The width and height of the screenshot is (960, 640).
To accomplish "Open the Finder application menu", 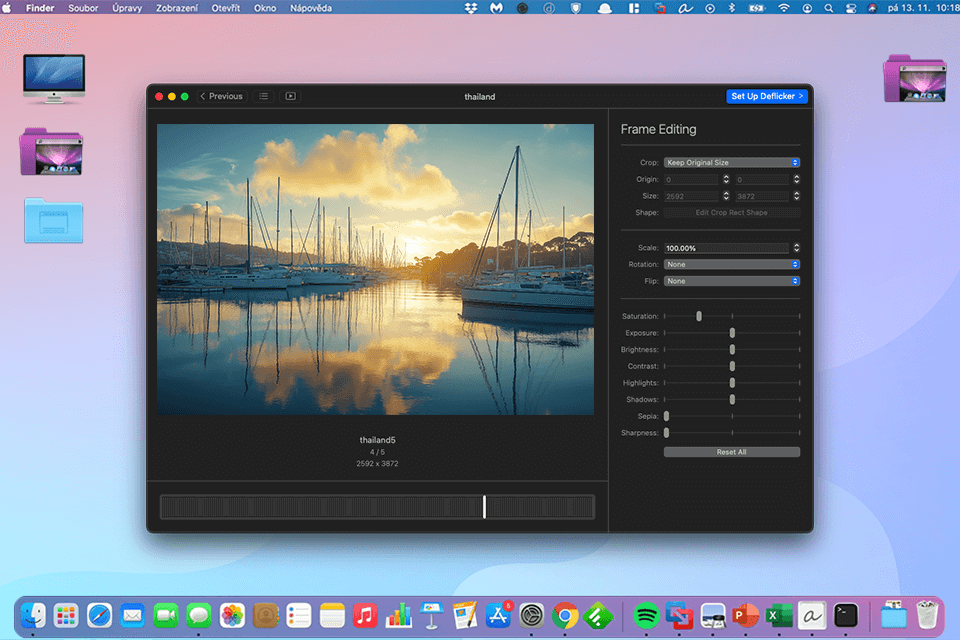I will 40,8.
